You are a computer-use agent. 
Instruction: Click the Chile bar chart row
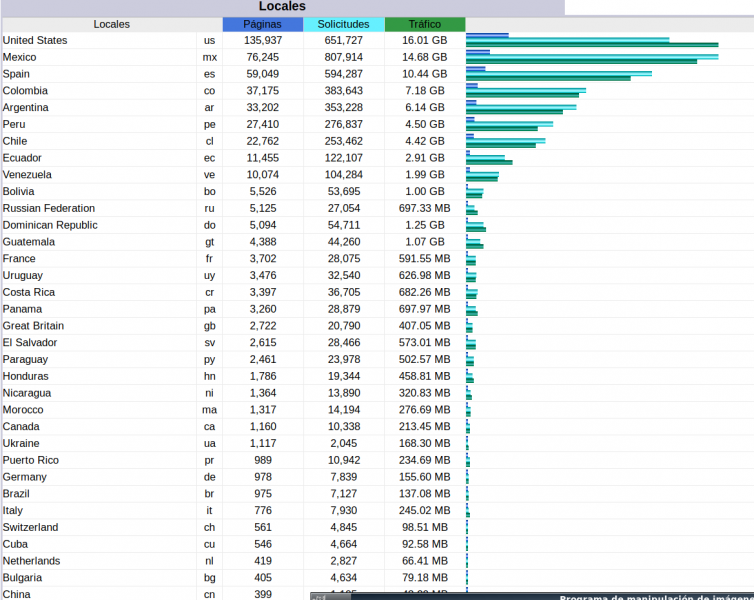(505, 142)
